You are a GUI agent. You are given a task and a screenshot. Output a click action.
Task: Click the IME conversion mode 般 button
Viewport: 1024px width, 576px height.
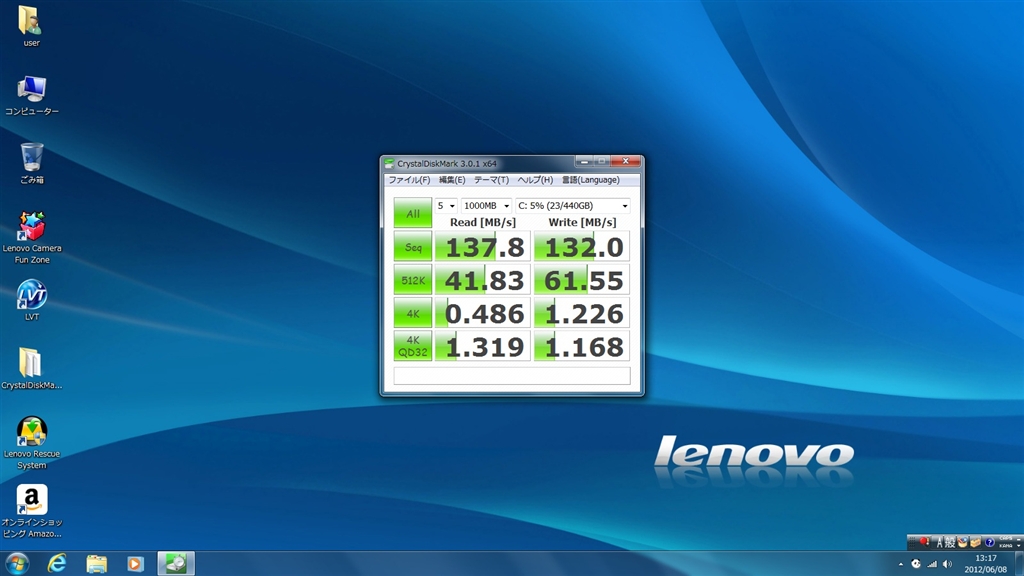click(x=950, y=542)
